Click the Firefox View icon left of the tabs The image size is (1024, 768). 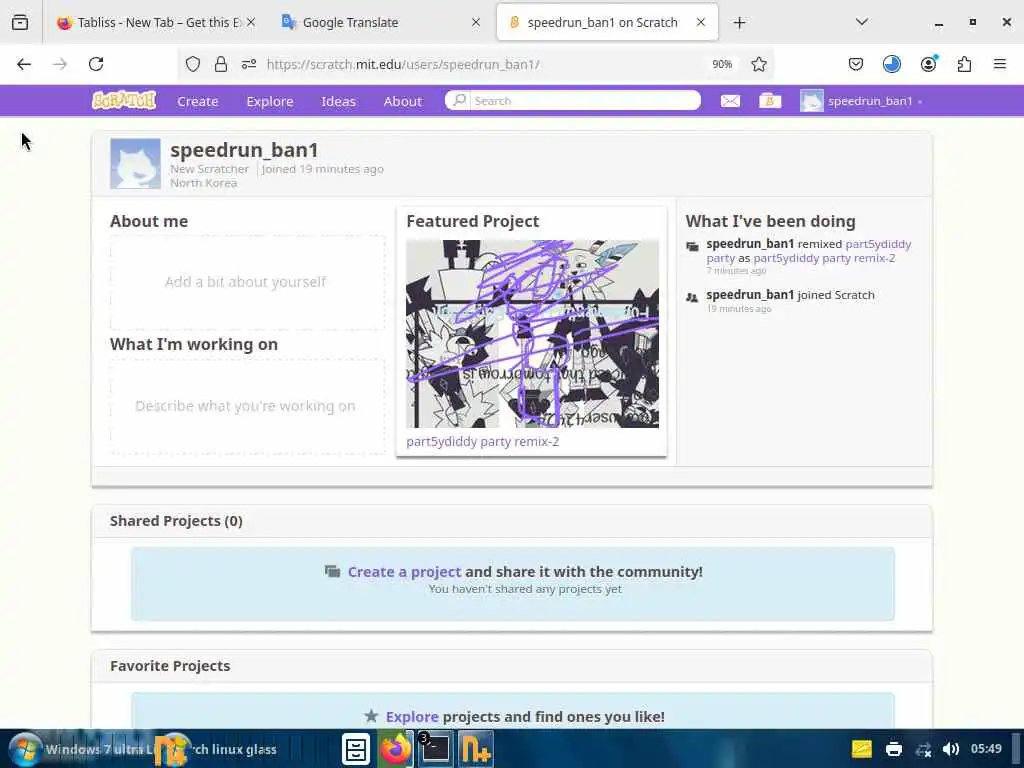pos(20,22)
